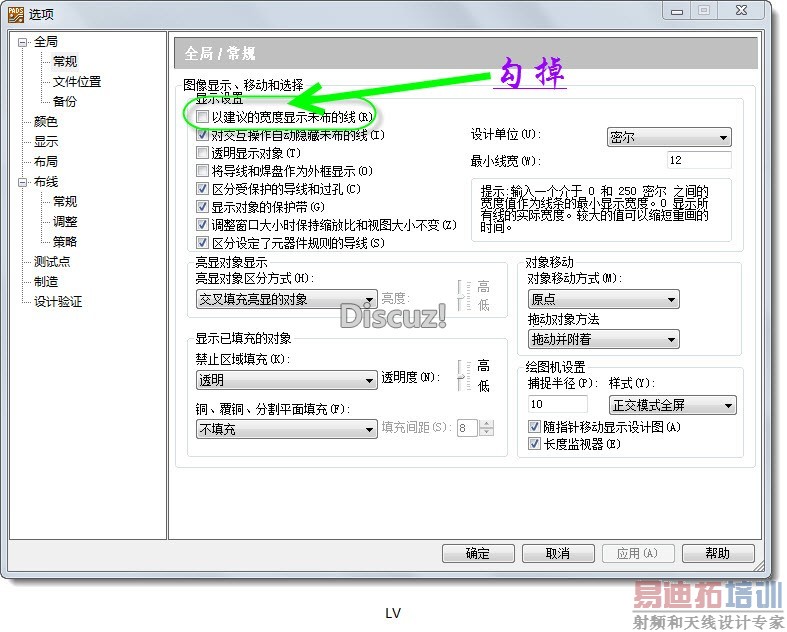This screenshot has width=787, height=632.
Task: Disable '长度监视器(E)' checkbox
Action: coord(534,444)
